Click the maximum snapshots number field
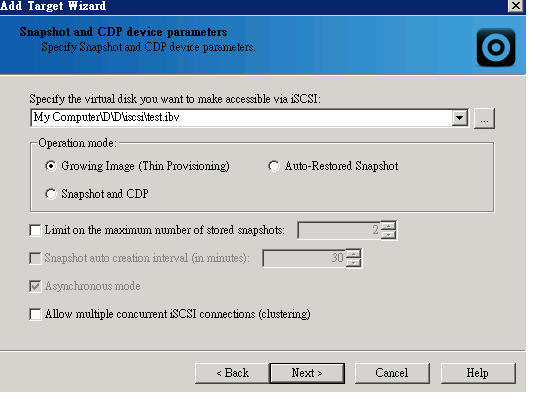The image size is (535, 399). tap(339, 230)
